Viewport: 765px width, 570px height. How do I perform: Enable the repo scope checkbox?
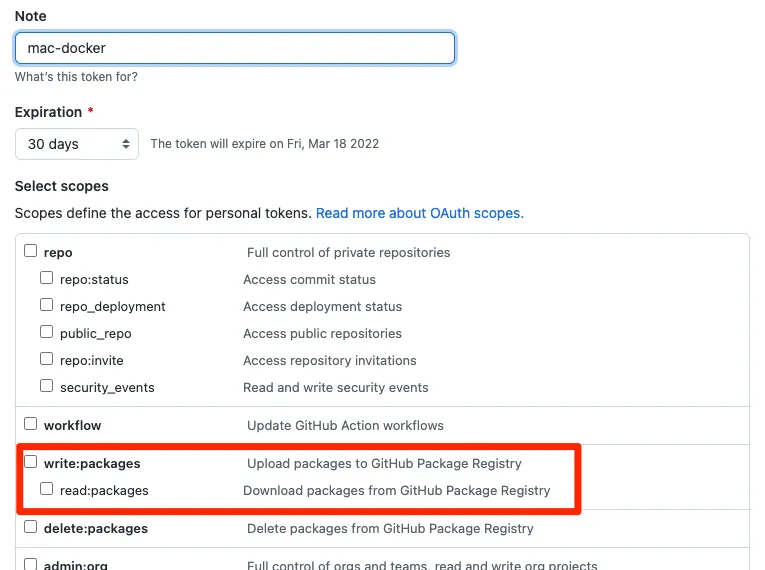[x=31, y=252]
